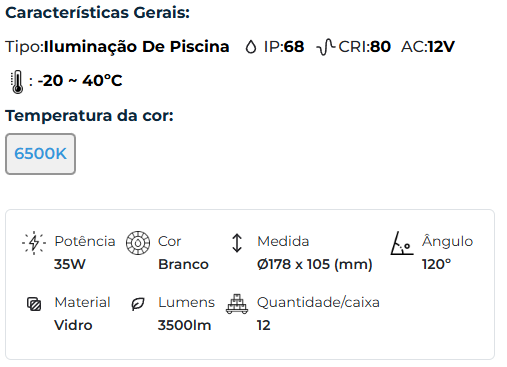
Task: Click the Material hatched square icon
Action: click(34, 304)
